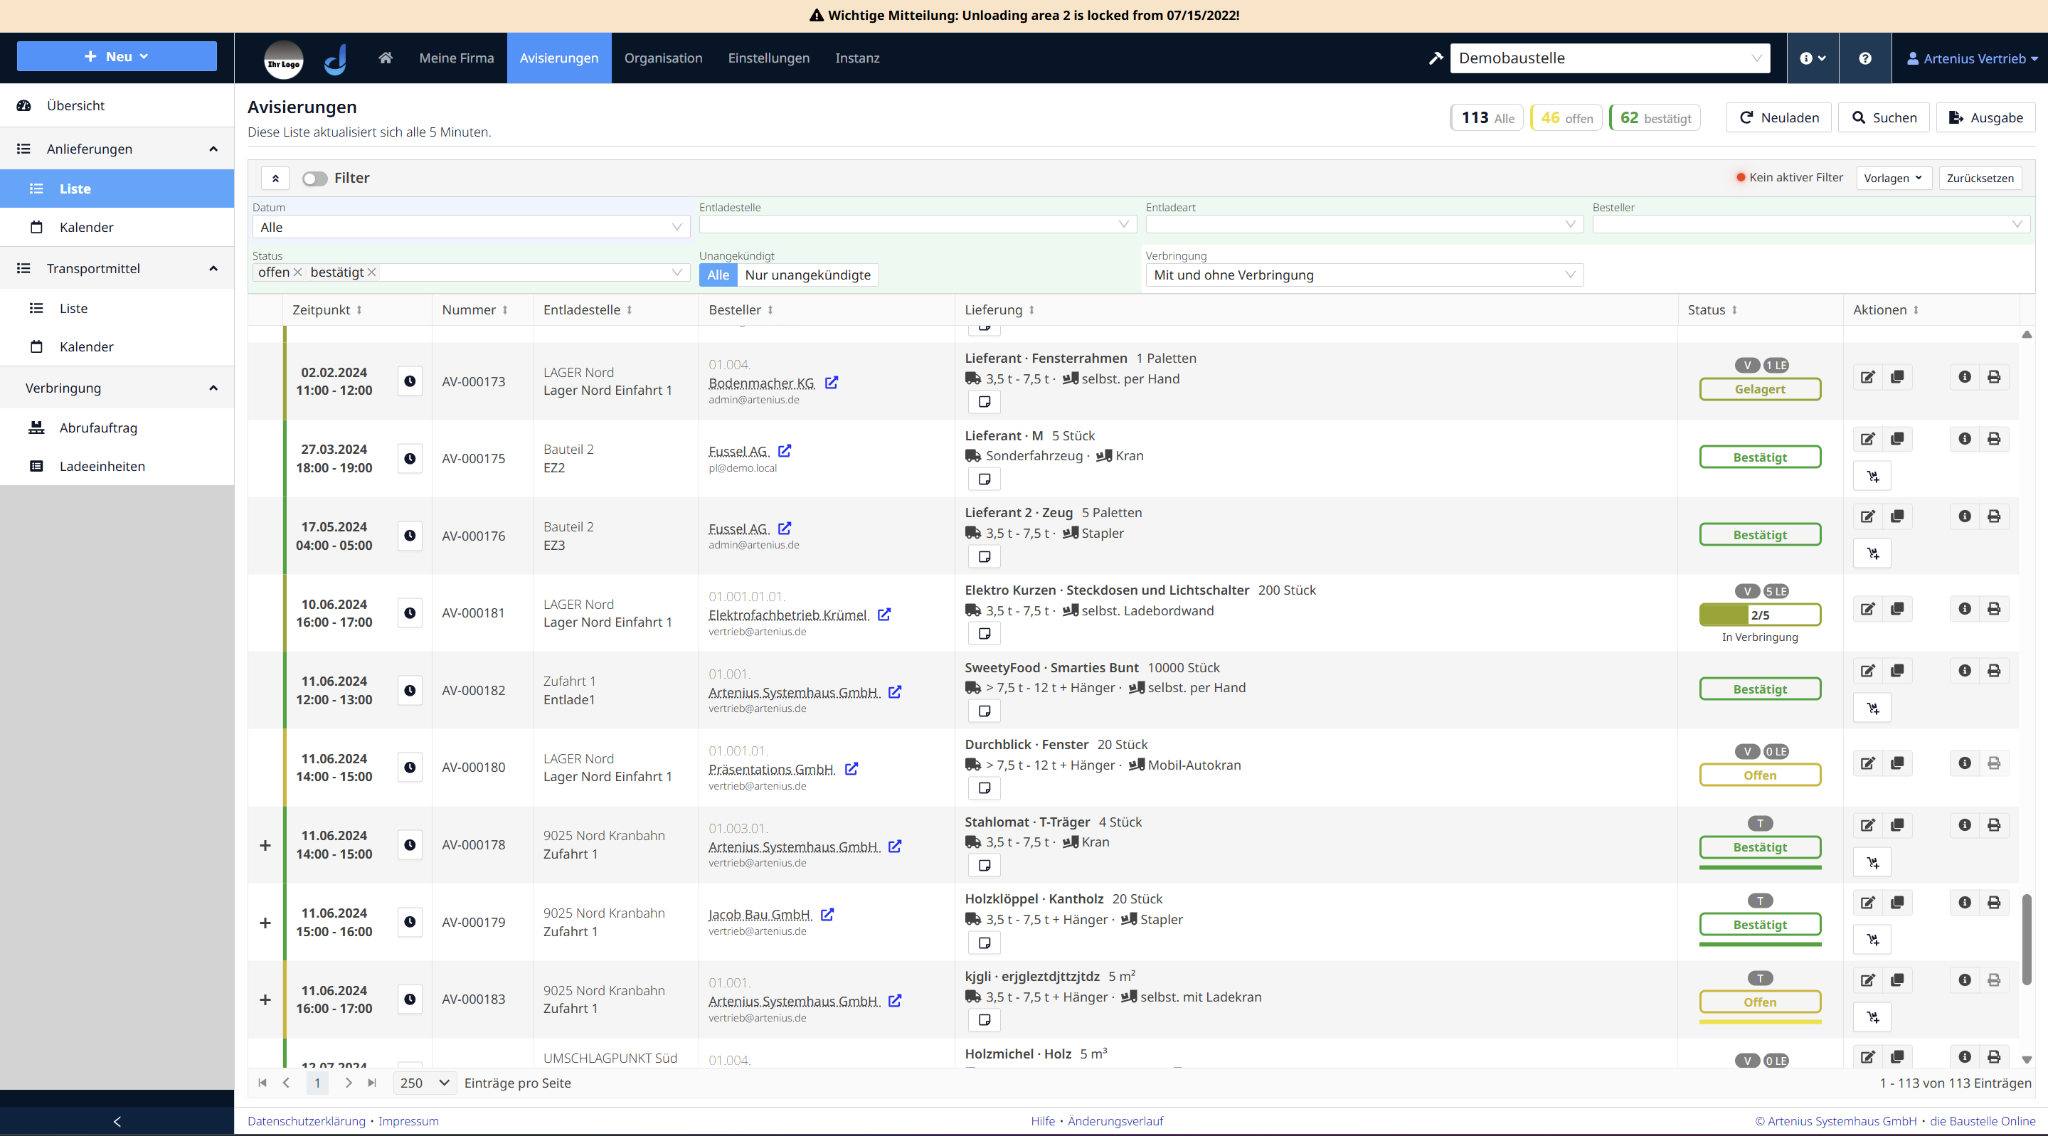This screenshot has width=2048, height=1136.
Task: Click the Suchen button
Action: click(1884, 118)
